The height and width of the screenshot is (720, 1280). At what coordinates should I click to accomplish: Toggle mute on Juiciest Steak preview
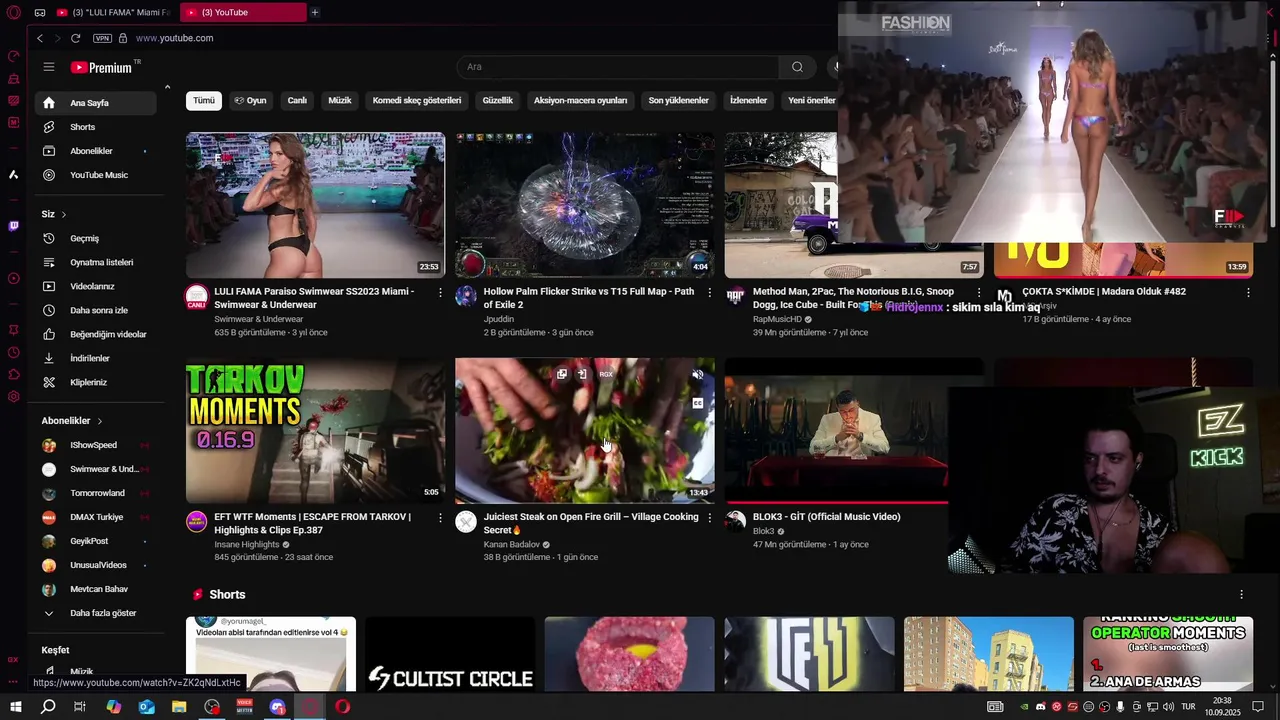(698, 375)
